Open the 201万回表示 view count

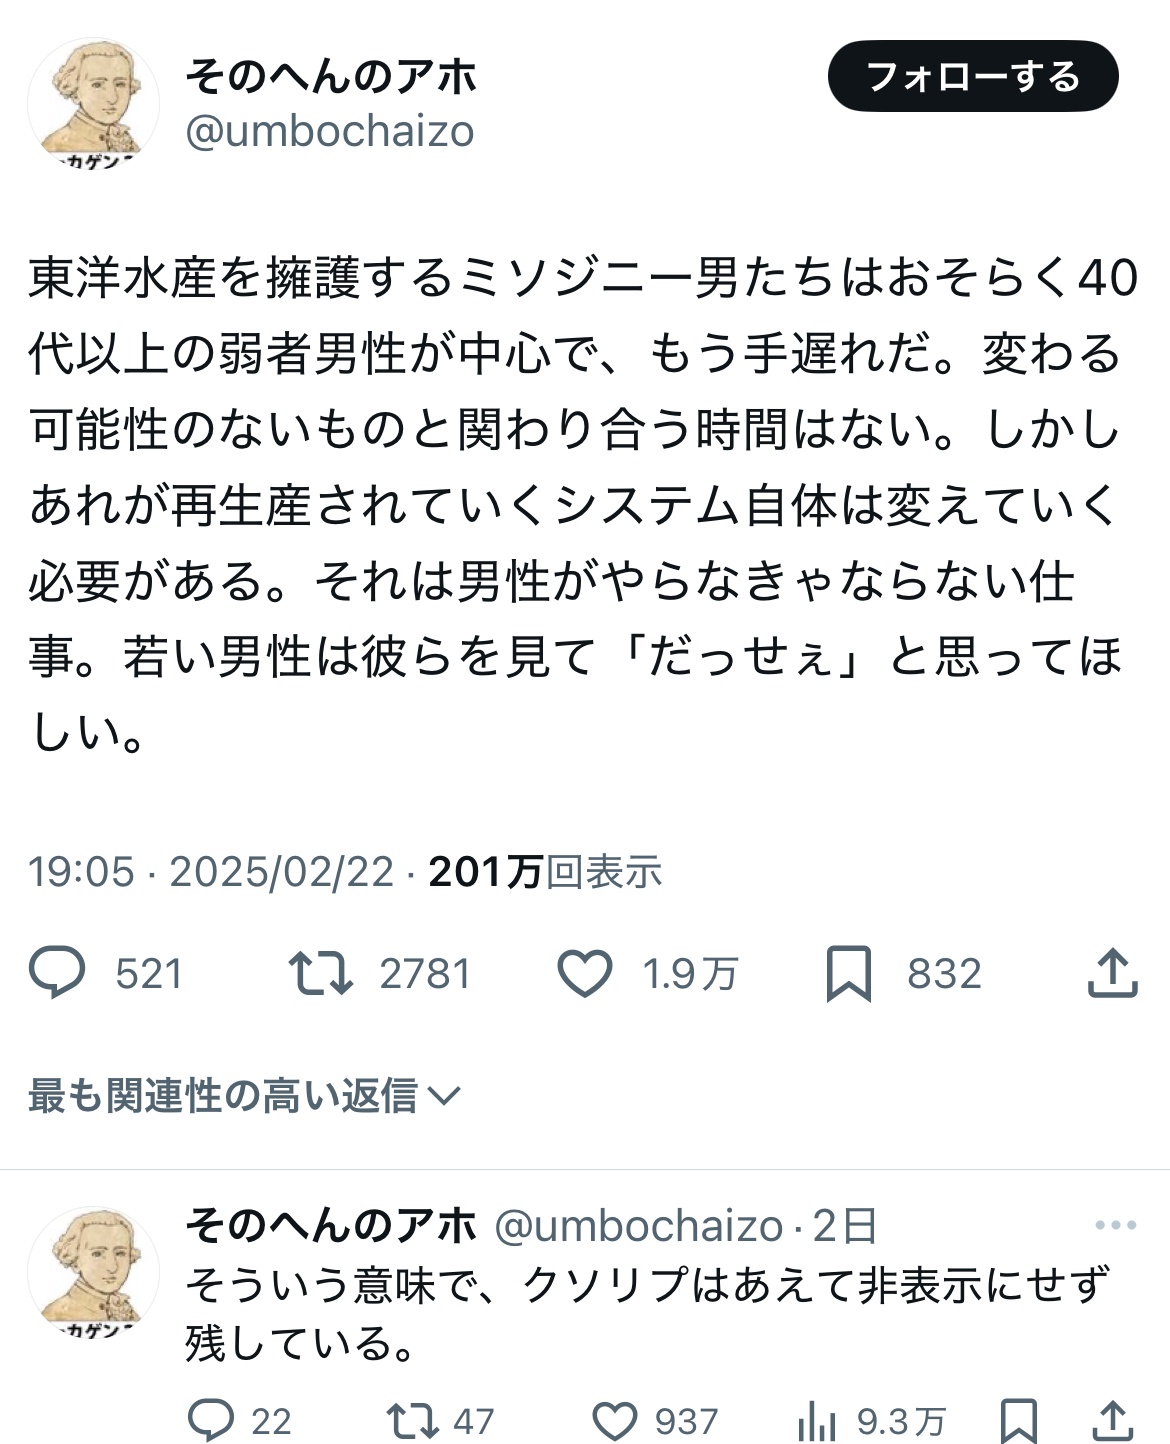[x=545, y=872]
